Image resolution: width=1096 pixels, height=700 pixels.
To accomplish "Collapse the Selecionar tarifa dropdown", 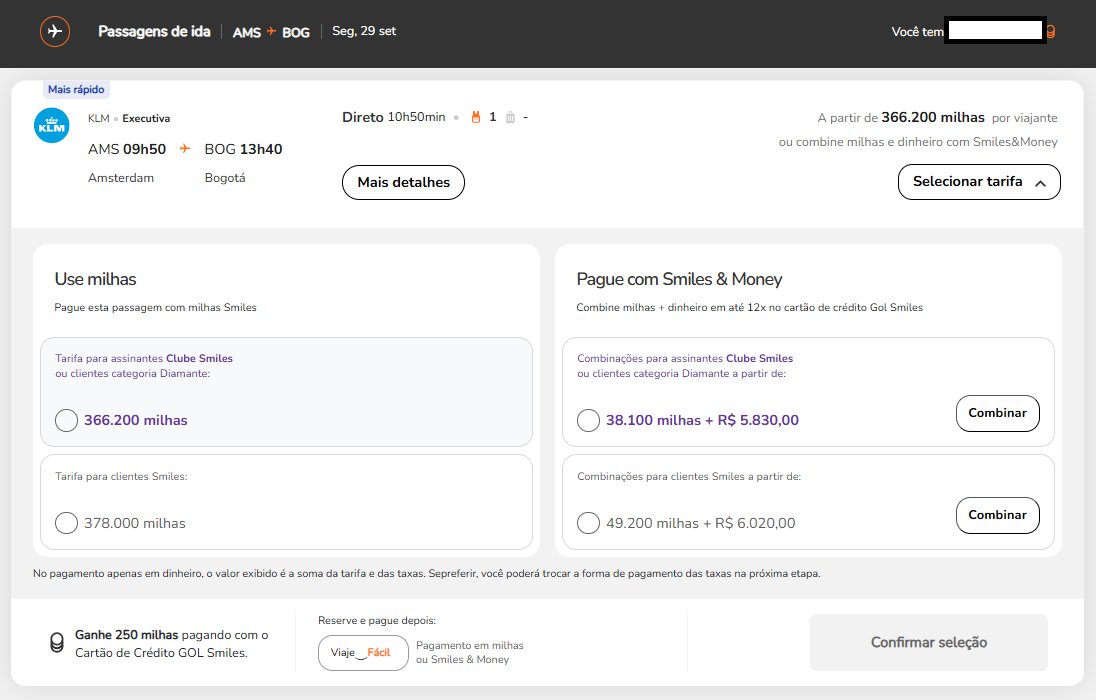I will click(979, 182).
